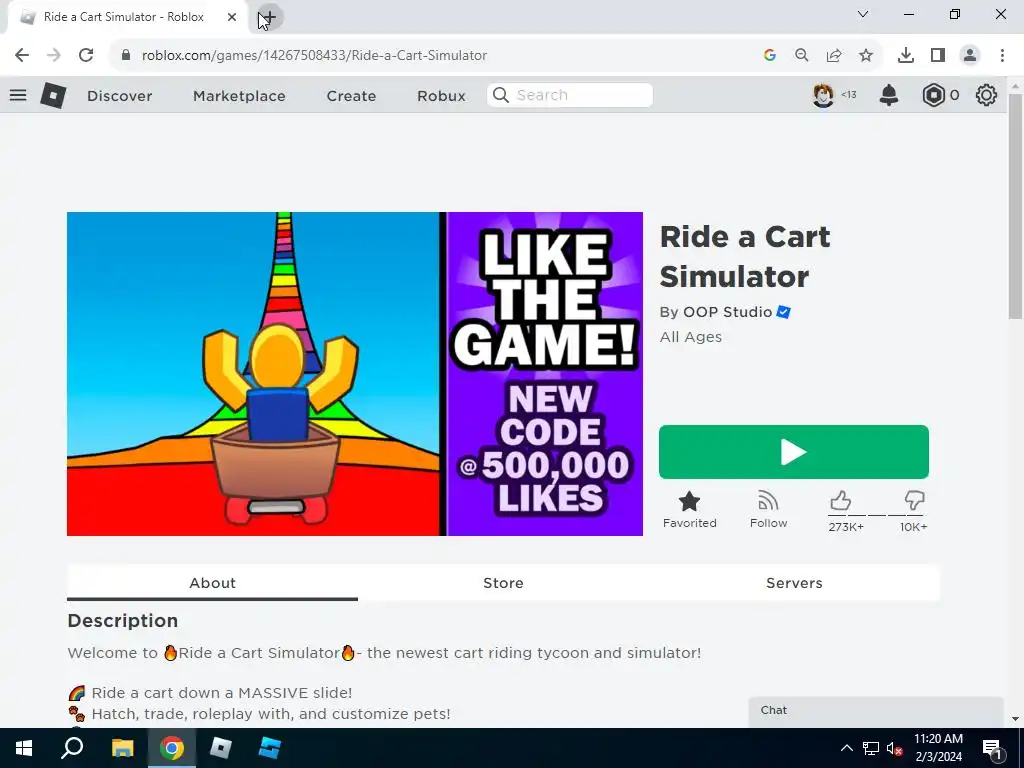Screen dimensions: 1024x768
Task: Open the Marketplace page
Action: click(x=239, y=96)
